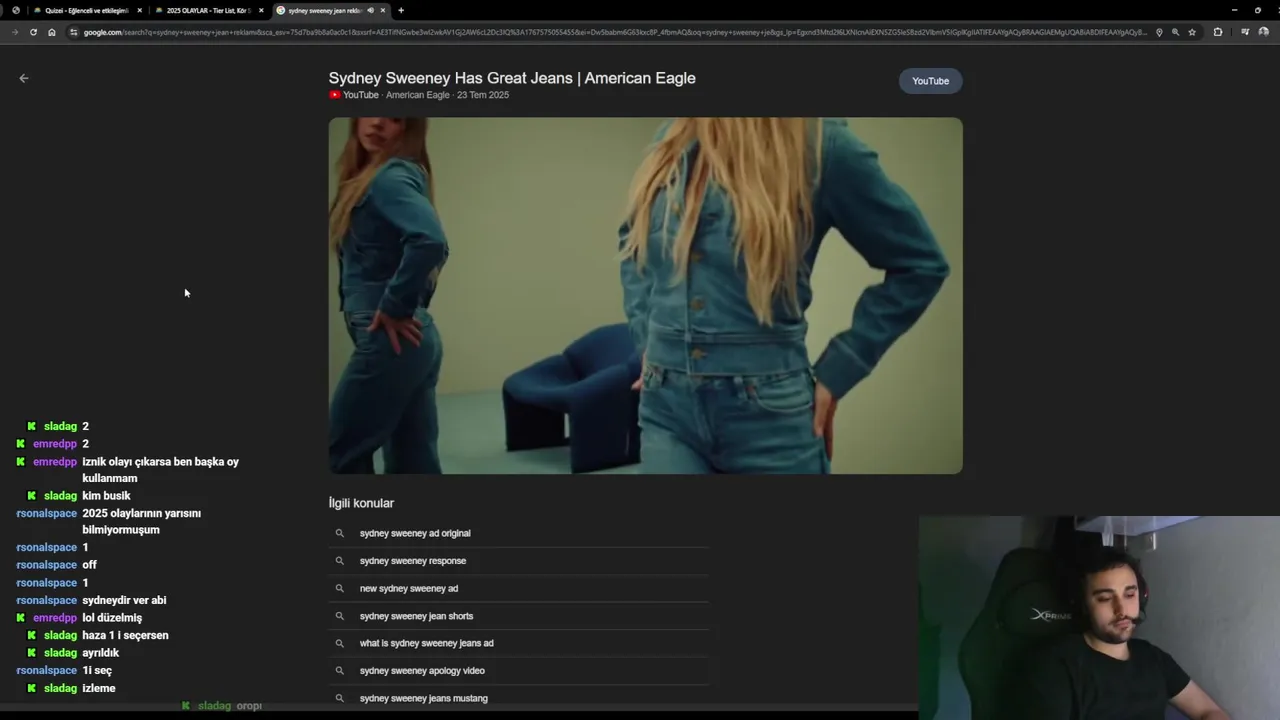The height and width of the screenshot is (720, 1280).
Task: Click chat message '2025 olaylarının yarısını'
Action: pyautogui.click(x=141, y=513)
